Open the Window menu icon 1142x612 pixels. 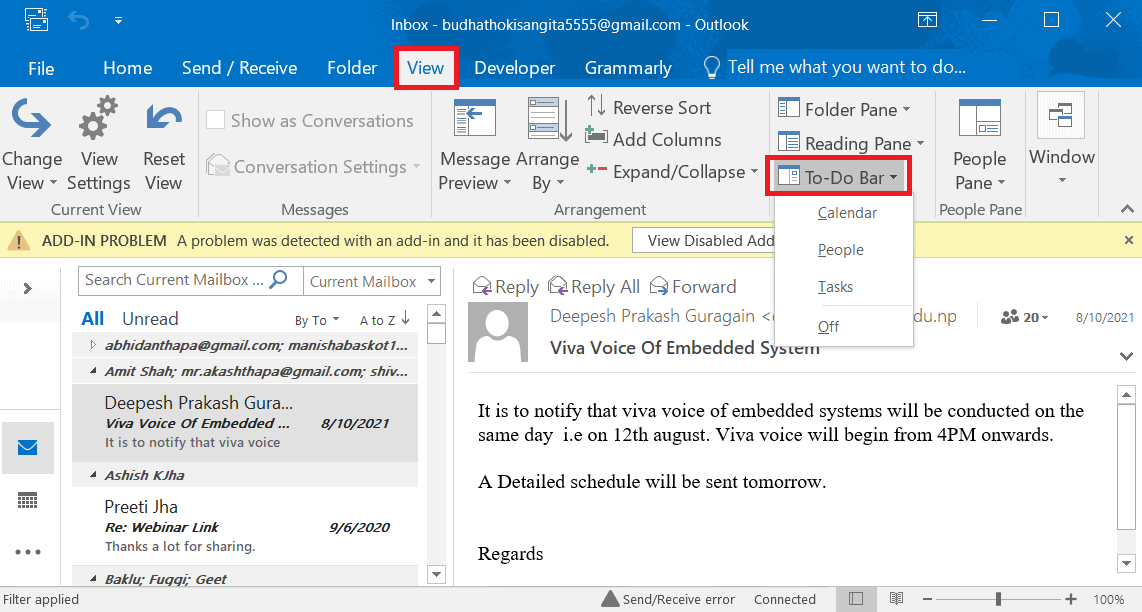pyautogui.click(x=1061, y=117)
